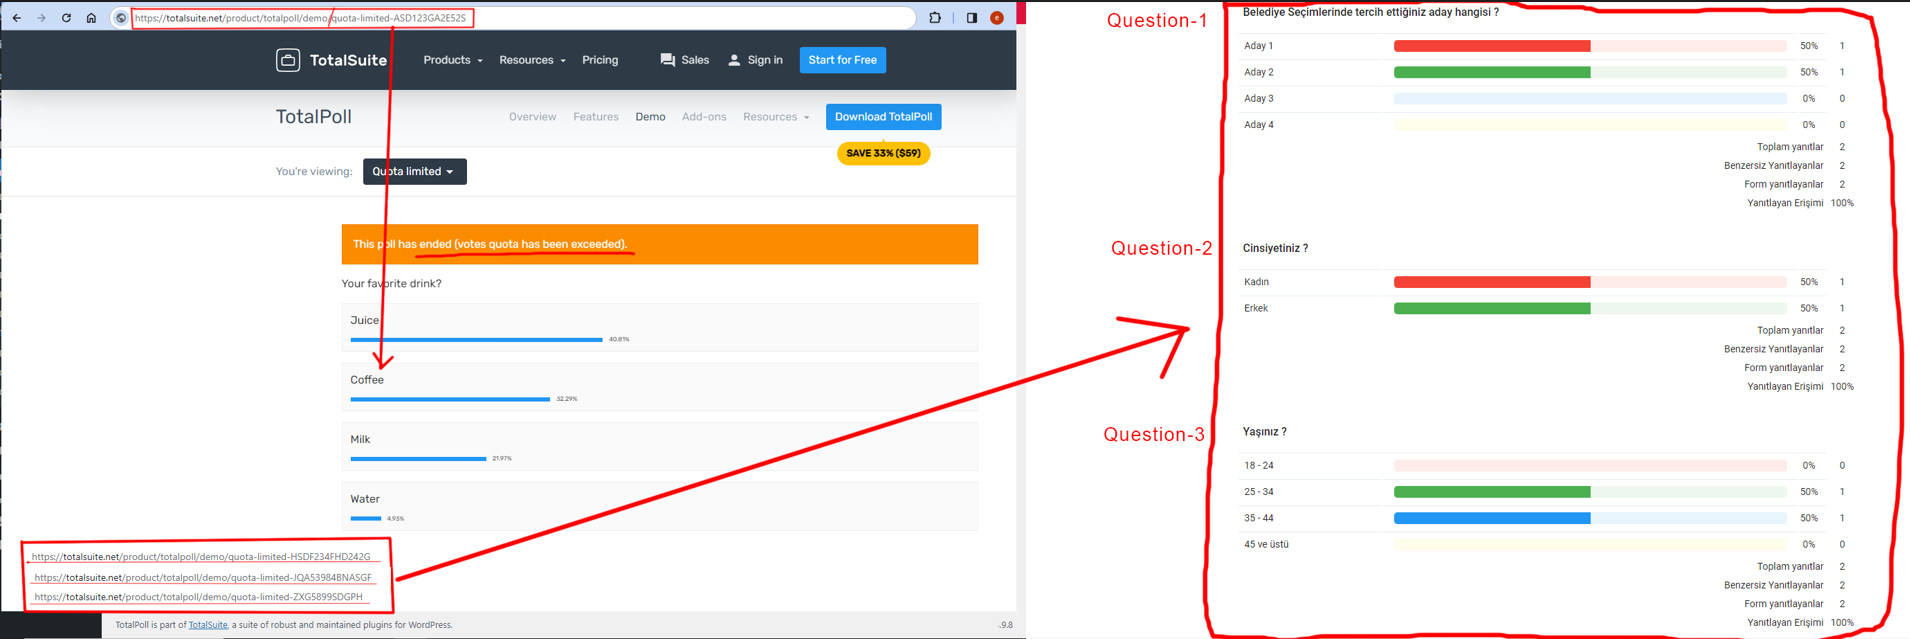Expand the Products dropdown menu
The image size is (1910, 639).
point(452,60)
